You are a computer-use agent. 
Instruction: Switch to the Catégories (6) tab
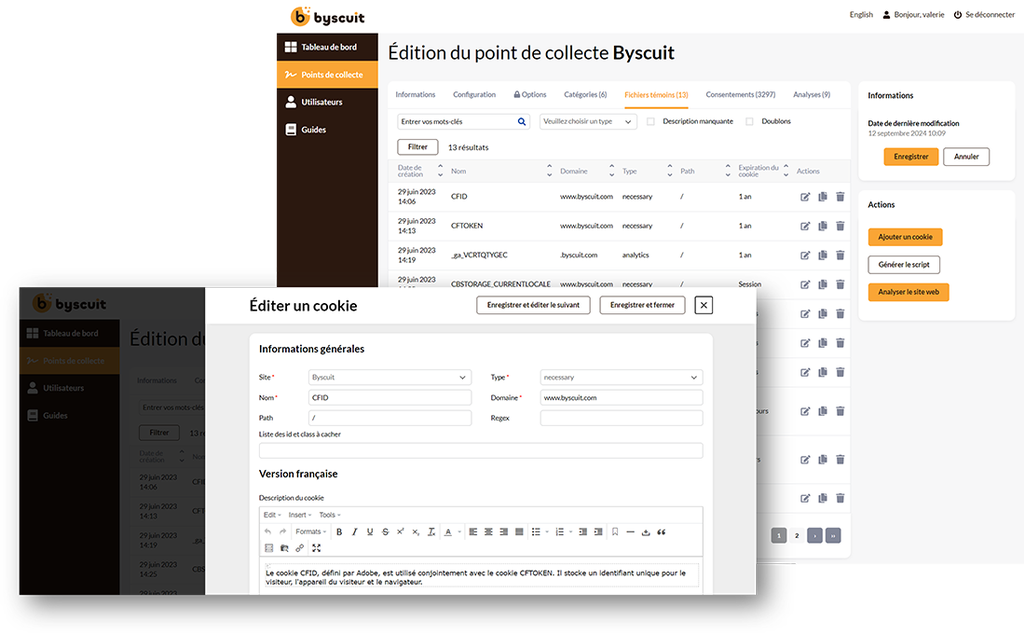pyautogui.click(x=585, y=95)
